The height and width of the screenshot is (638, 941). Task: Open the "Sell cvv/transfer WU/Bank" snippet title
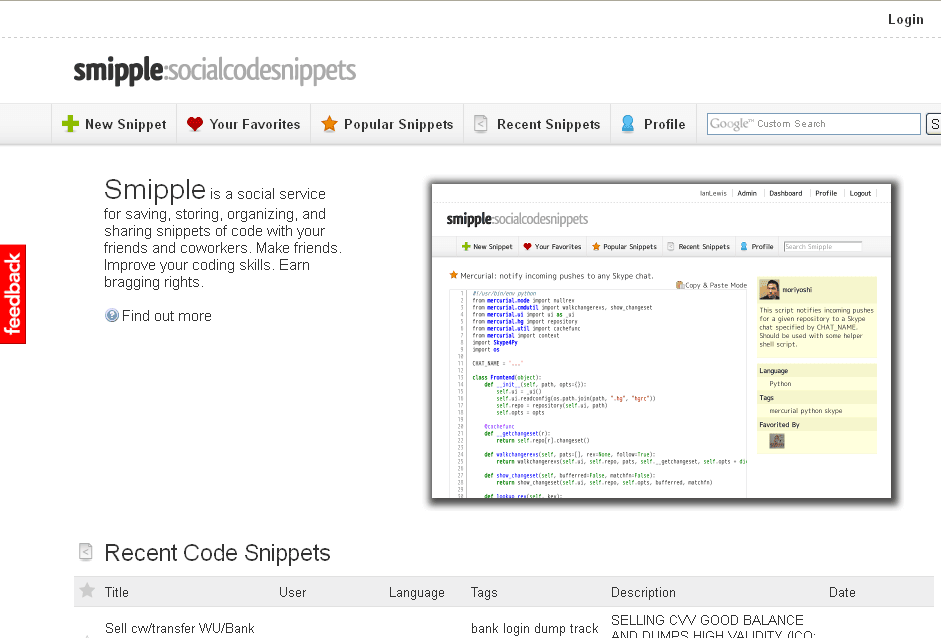[179, 628]
